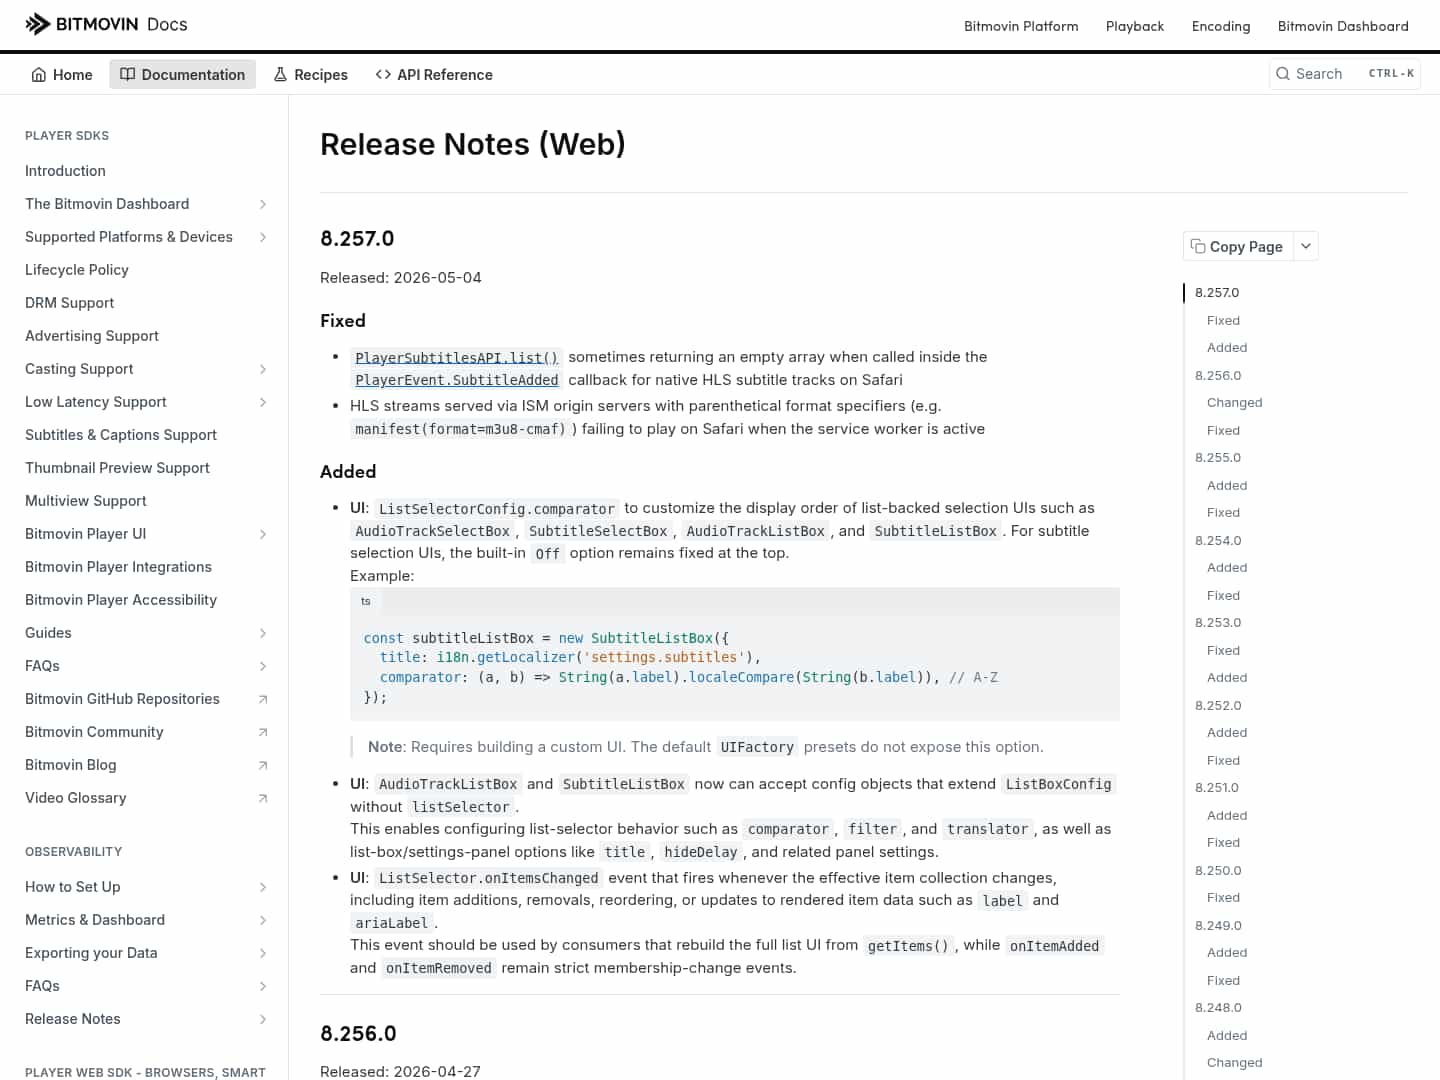Open Lifecycle Policy sidebar link
The height and width of the screenshot is (1080, 1440).
point(77,270)
